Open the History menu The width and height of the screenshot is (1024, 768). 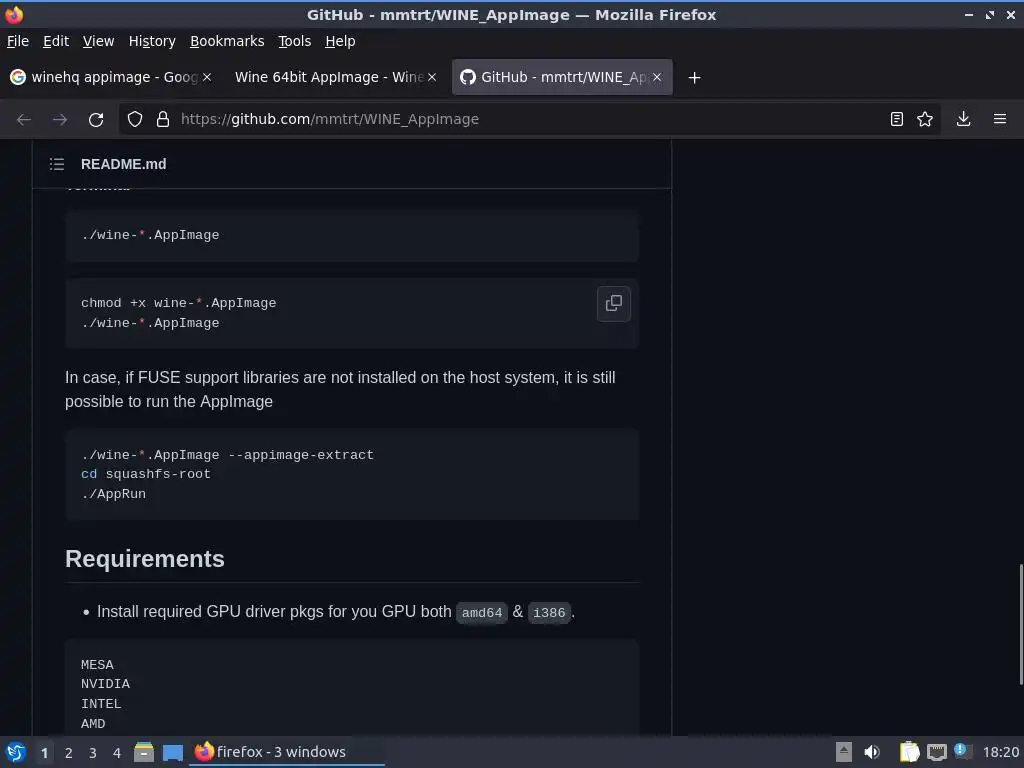(152, 41)
